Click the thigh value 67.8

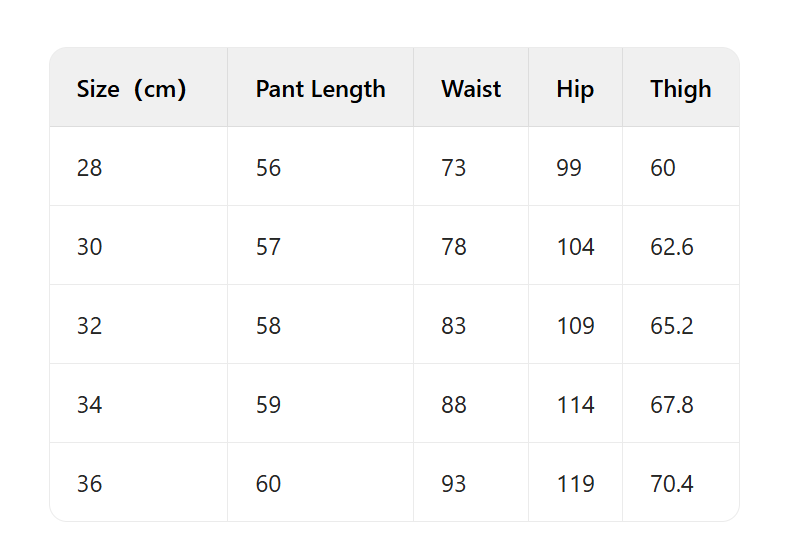coord(672,405)
